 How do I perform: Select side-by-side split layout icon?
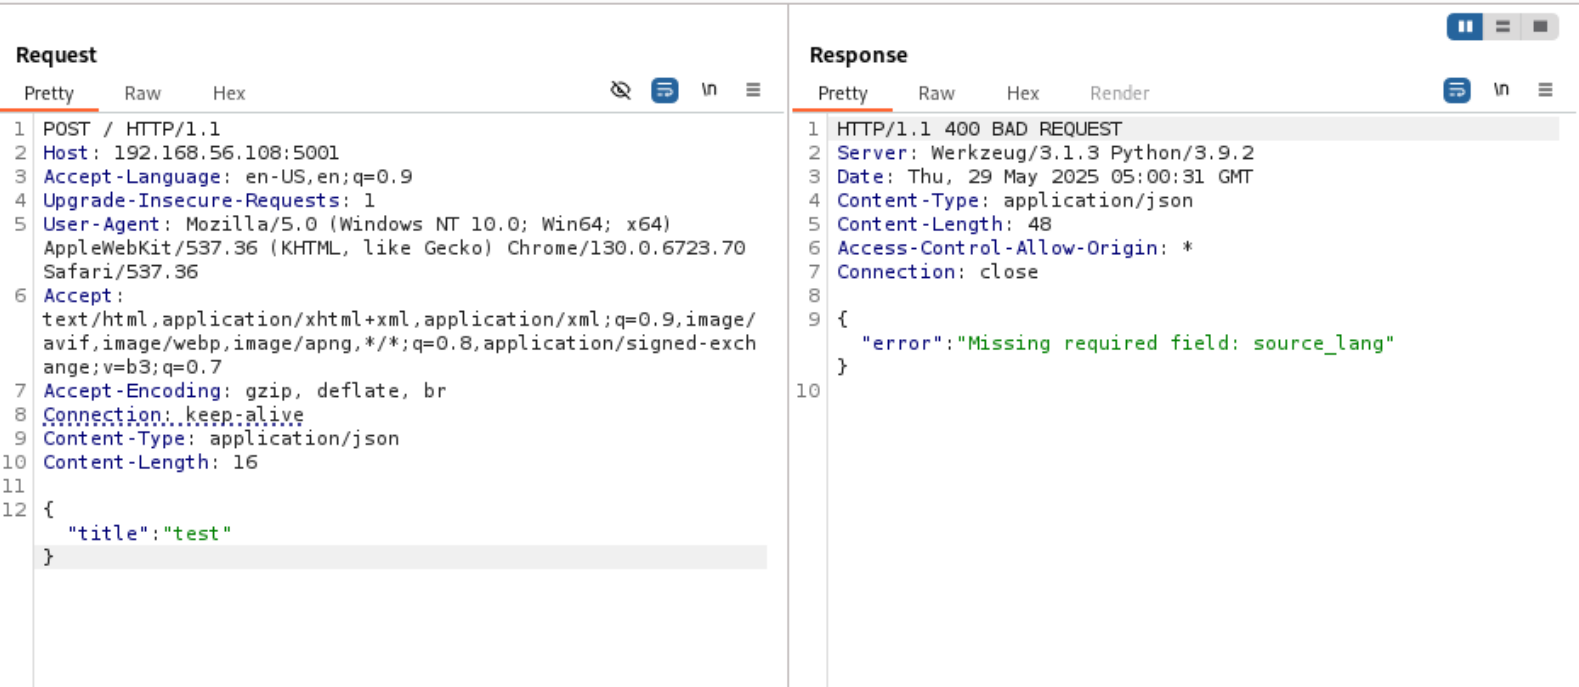(1465, 27)
